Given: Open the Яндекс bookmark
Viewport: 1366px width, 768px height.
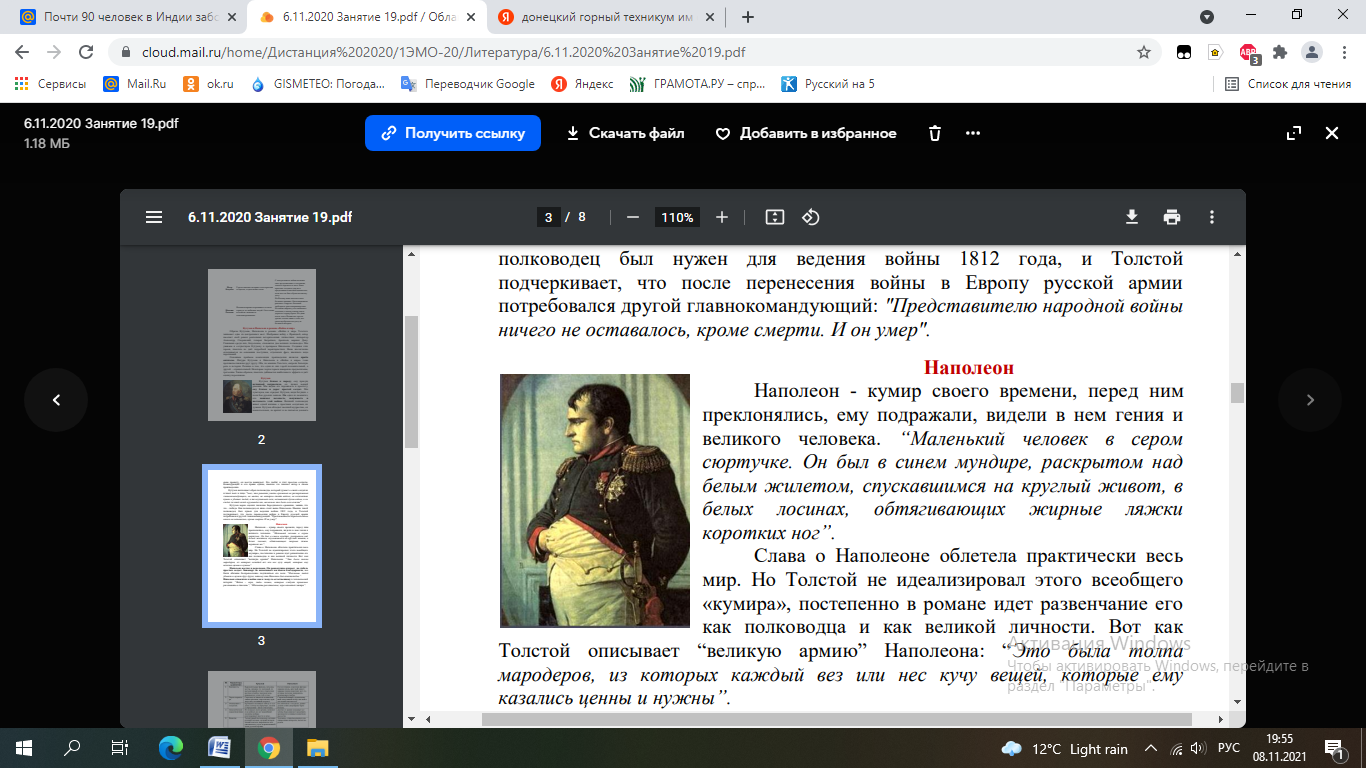Looking at the screenshot, I should tap(583, 84).
